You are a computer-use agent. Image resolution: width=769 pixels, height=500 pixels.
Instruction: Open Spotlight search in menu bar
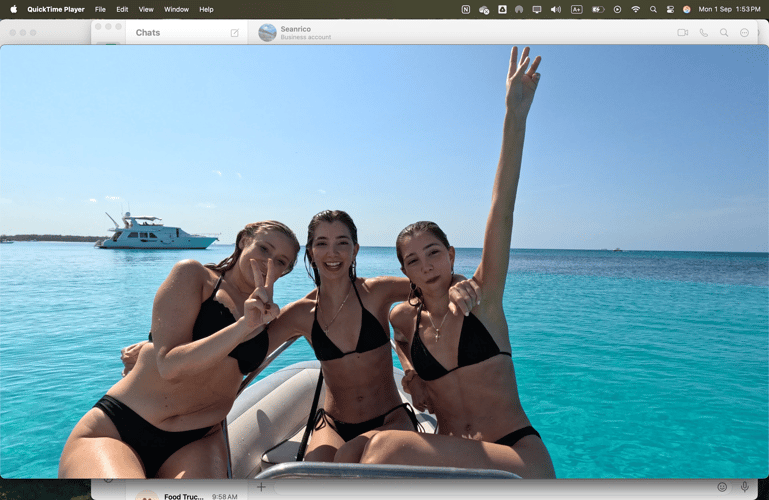point(653,9)
